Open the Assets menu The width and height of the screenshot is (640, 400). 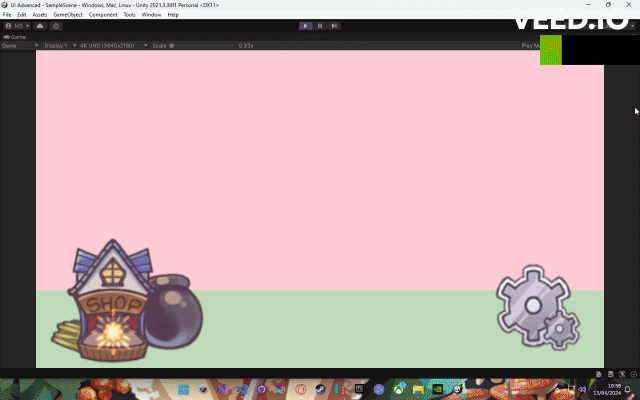click(40, 14)
